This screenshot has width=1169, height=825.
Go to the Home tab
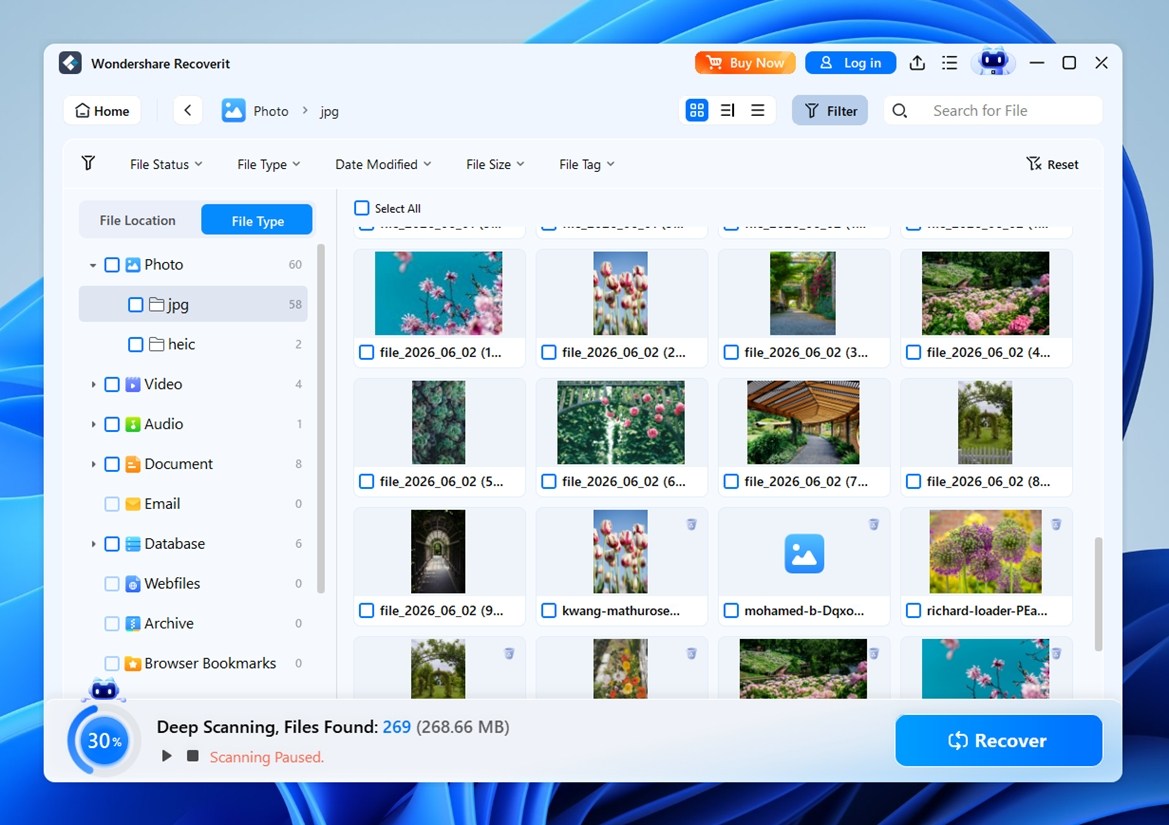click(101, 110)
